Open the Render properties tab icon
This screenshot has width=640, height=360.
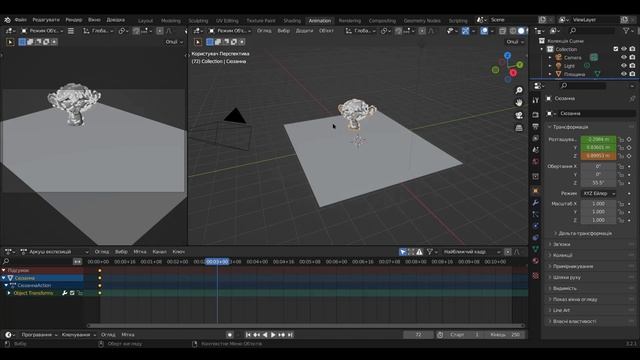tap(536, 115)
